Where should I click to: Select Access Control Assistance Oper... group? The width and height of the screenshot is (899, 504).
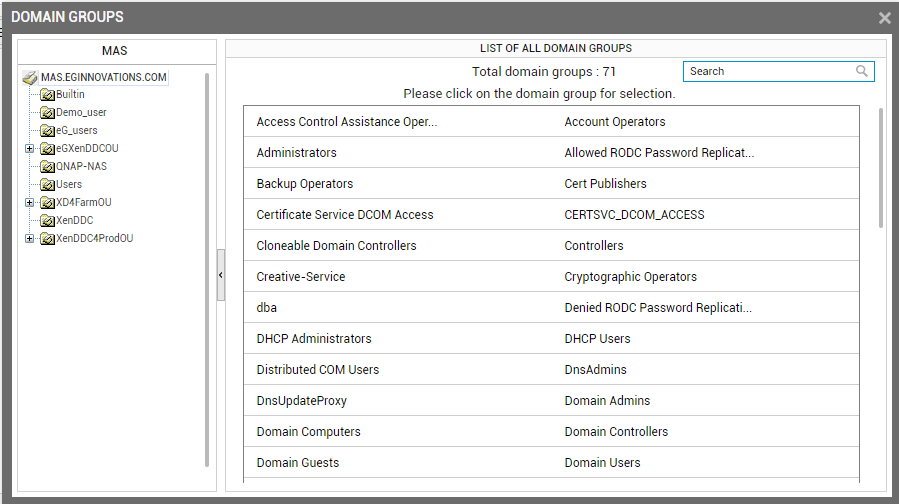click(x=347, y=122)
